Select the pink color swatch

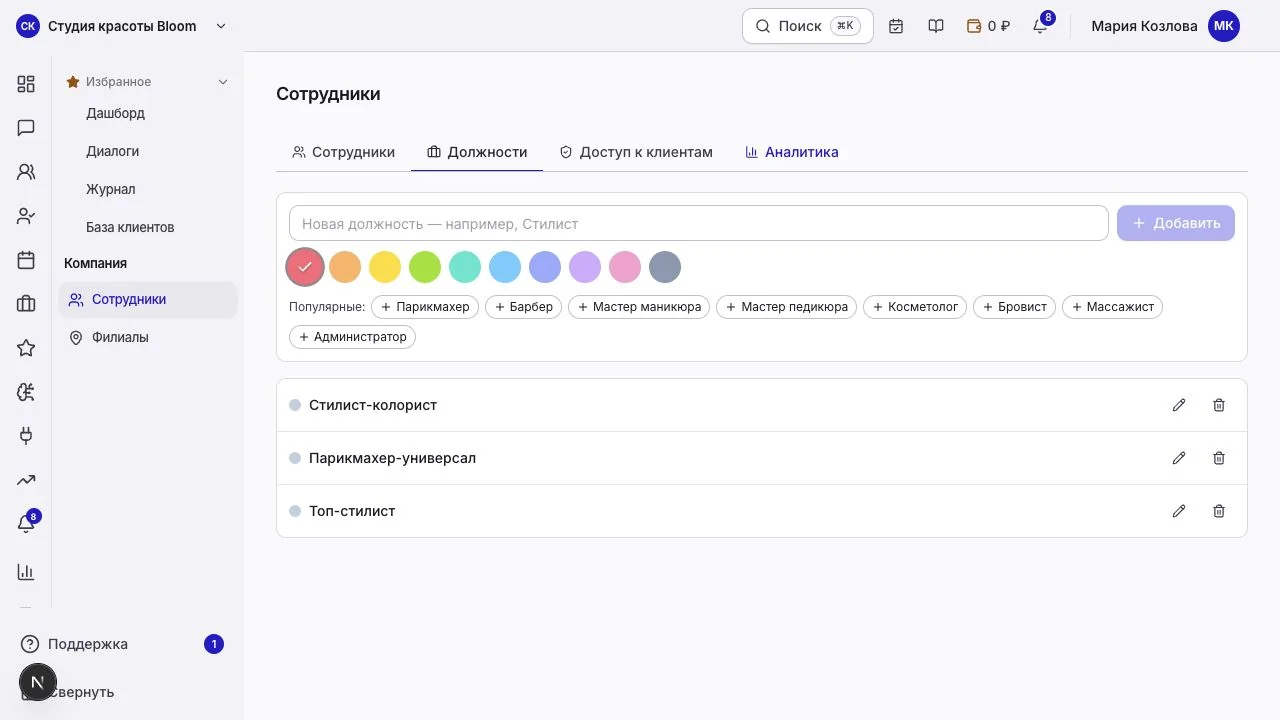tap(625, 267)
